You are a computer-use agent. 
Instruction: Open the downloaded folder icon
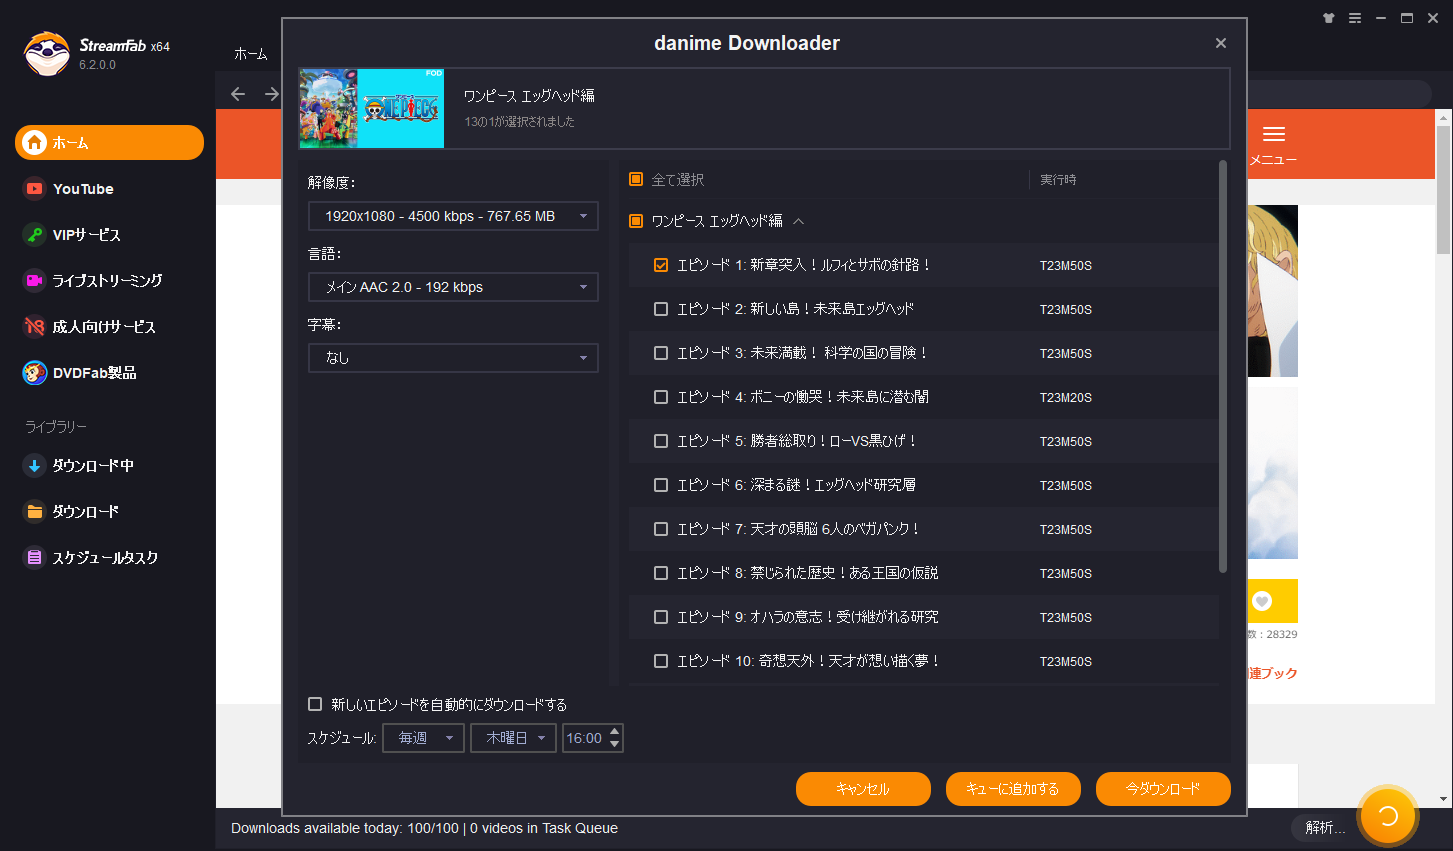pos(35,511)
